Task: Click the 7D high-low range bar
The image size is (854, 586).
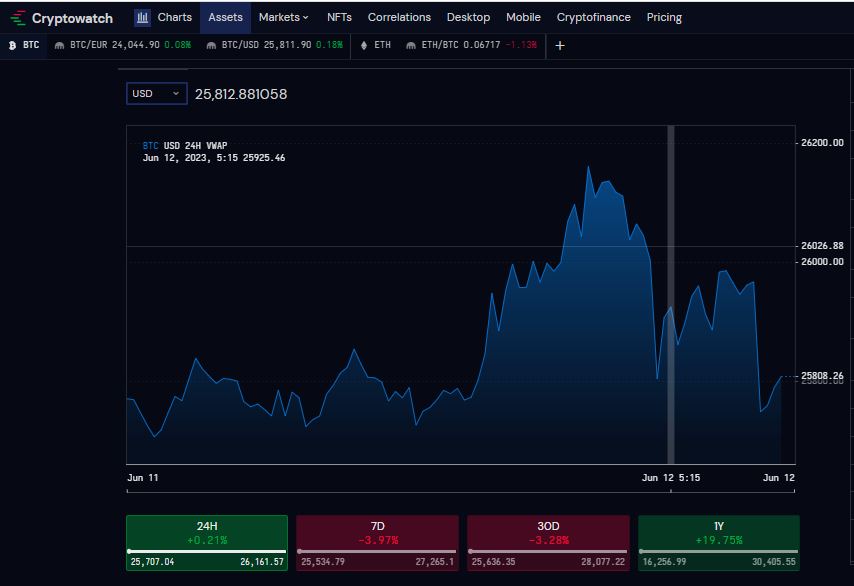Action: [377, 552]
